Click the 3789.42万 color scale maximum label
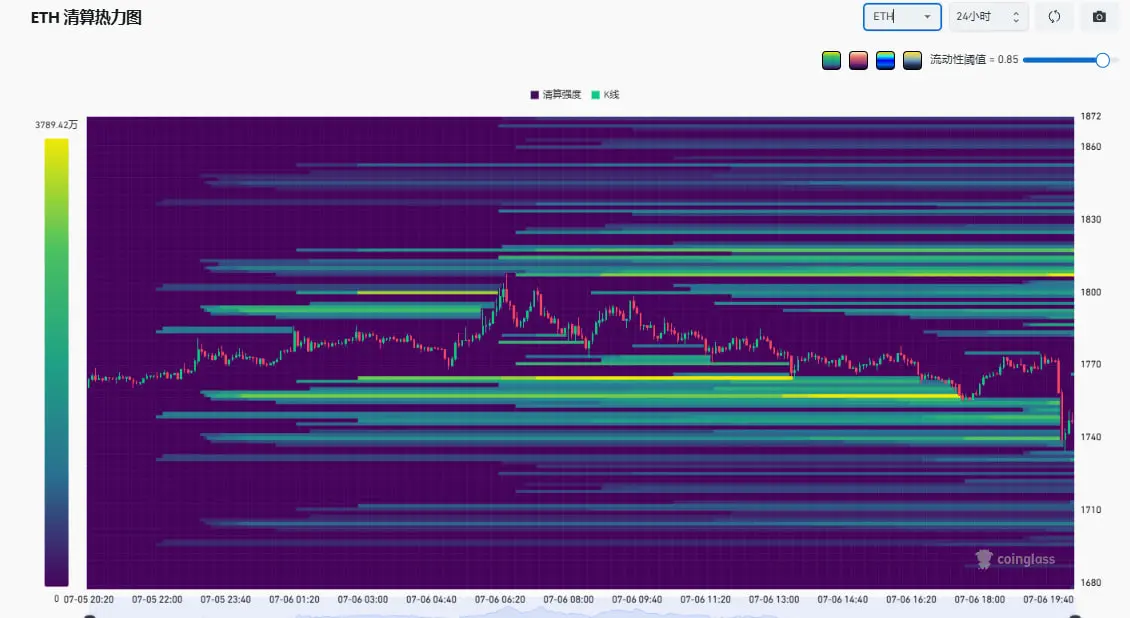The height and width of the screenshot is (618, 1130). coord(56,125)
